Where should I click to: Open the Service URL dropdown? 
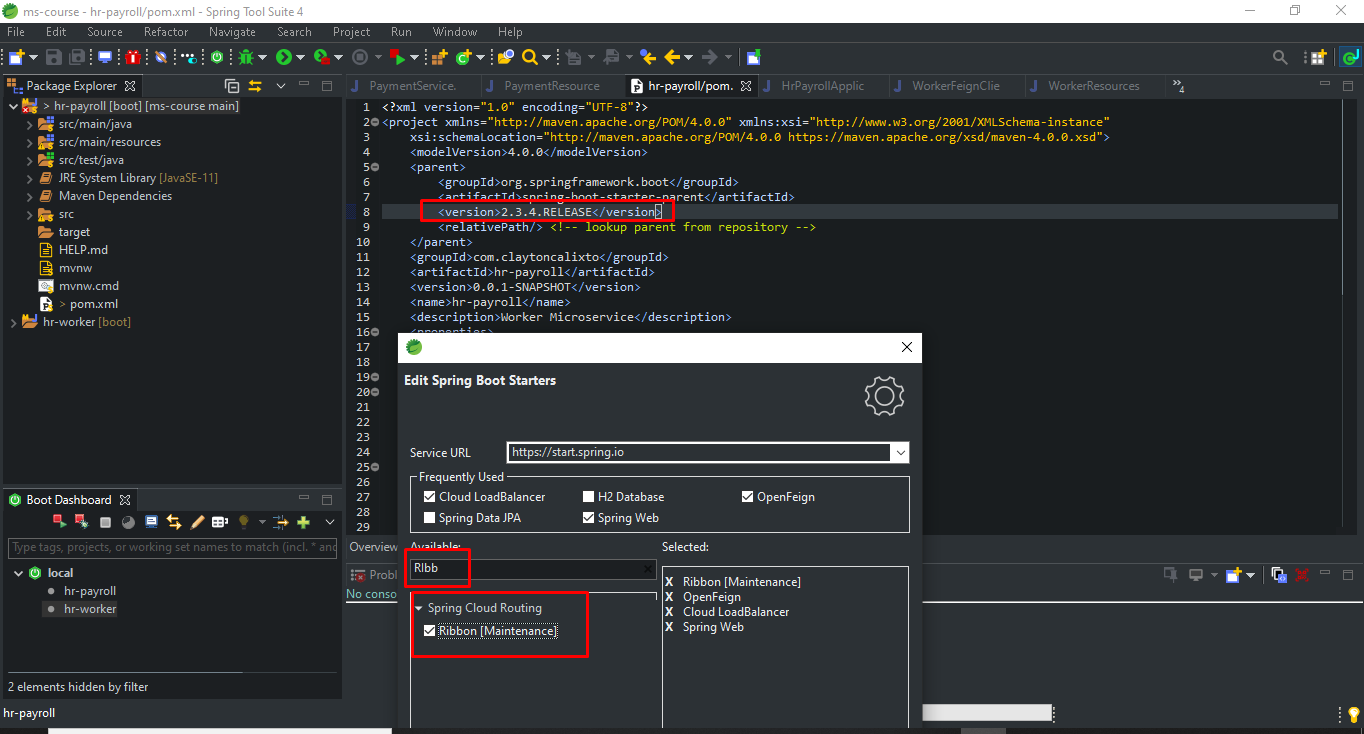[x=901, y=453]
